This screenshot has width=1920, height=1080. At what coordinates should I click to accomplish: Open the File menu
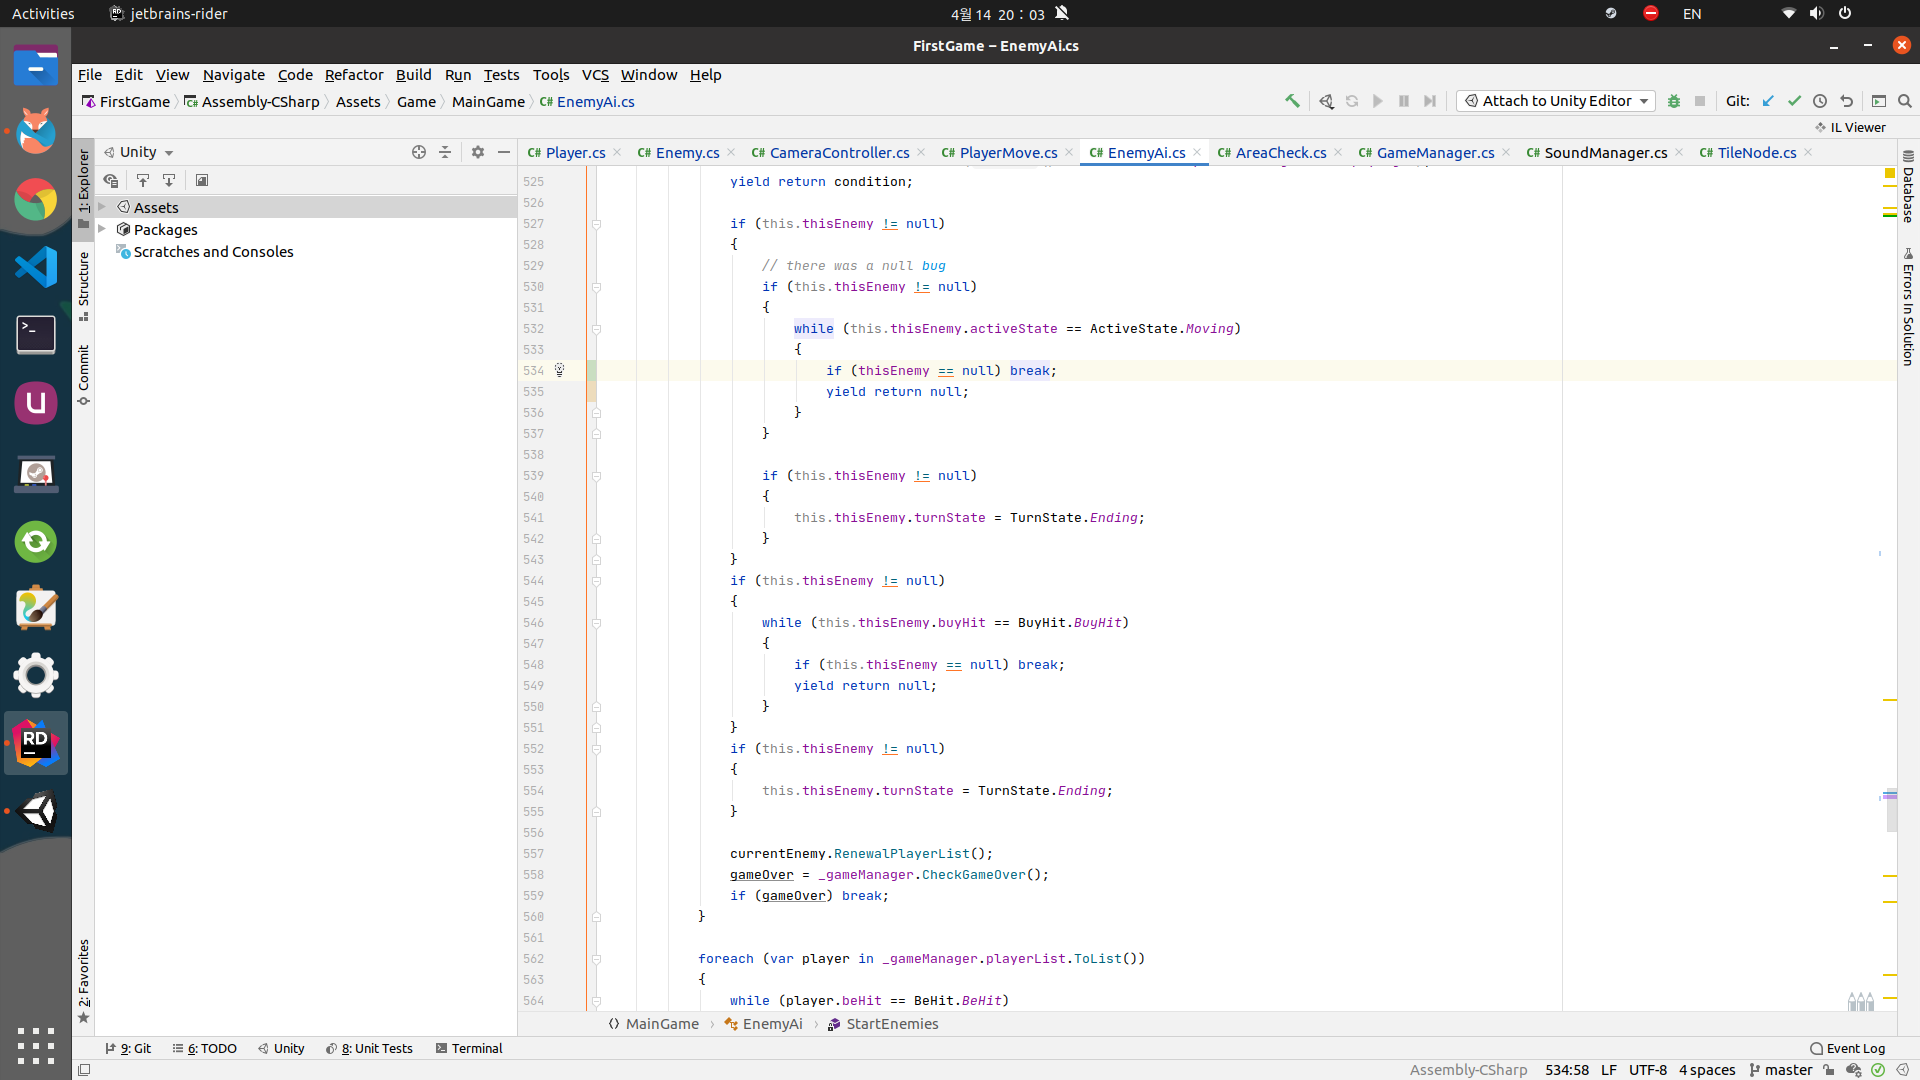90,75
